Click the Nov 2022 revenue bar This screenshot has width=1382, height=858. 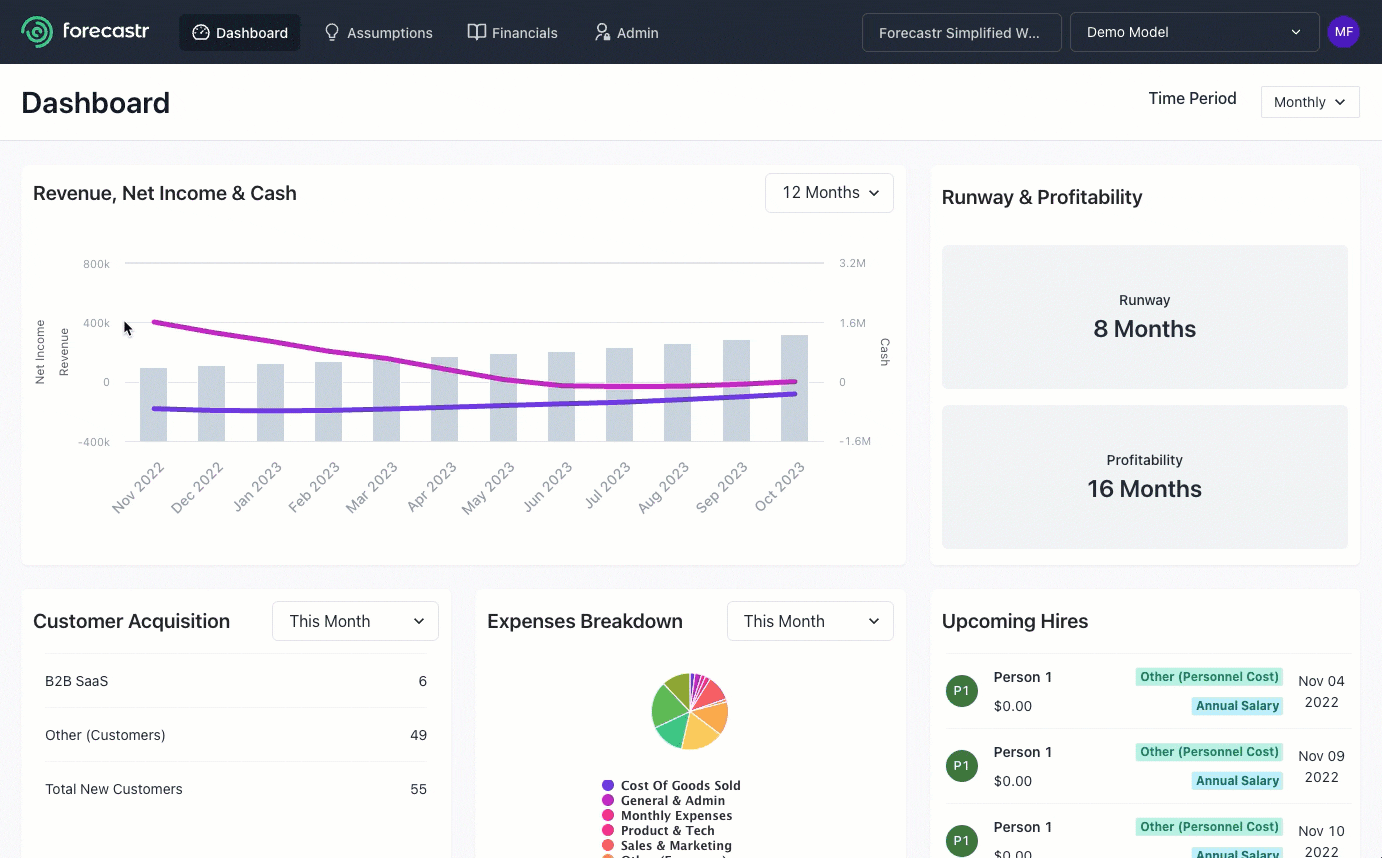point(153,405)
